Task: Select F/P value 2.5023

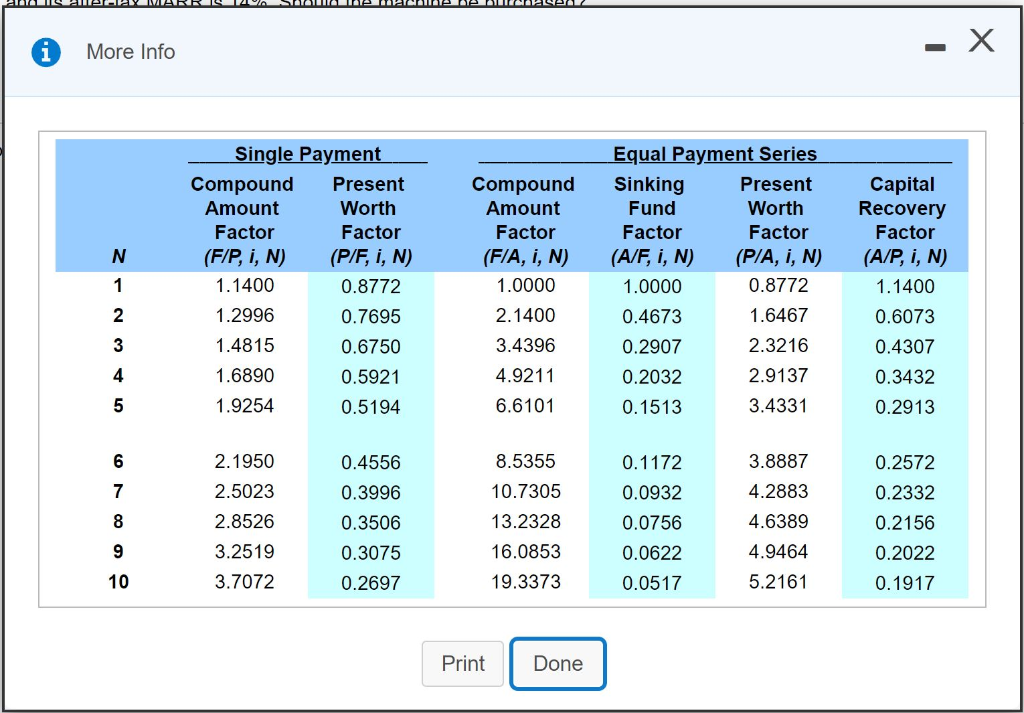Action: (245, 491)
